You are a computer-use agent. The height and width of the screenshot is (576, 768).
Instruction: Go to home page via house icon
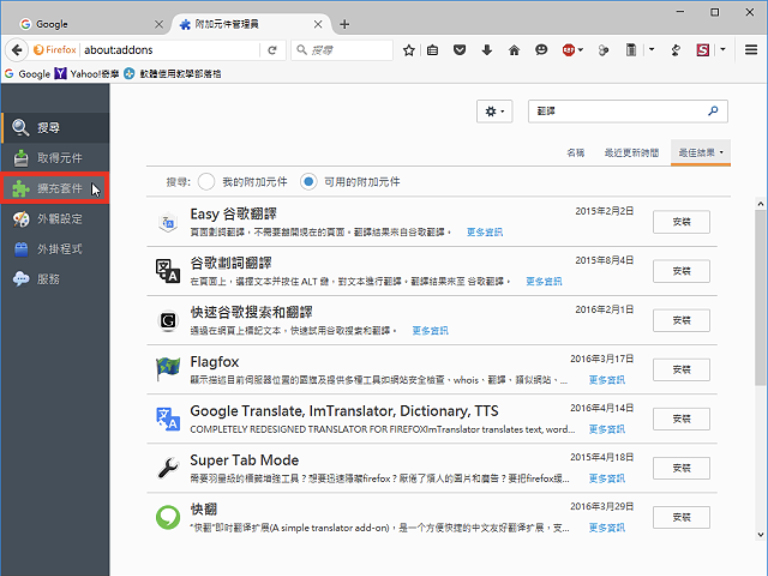(514, 50)
